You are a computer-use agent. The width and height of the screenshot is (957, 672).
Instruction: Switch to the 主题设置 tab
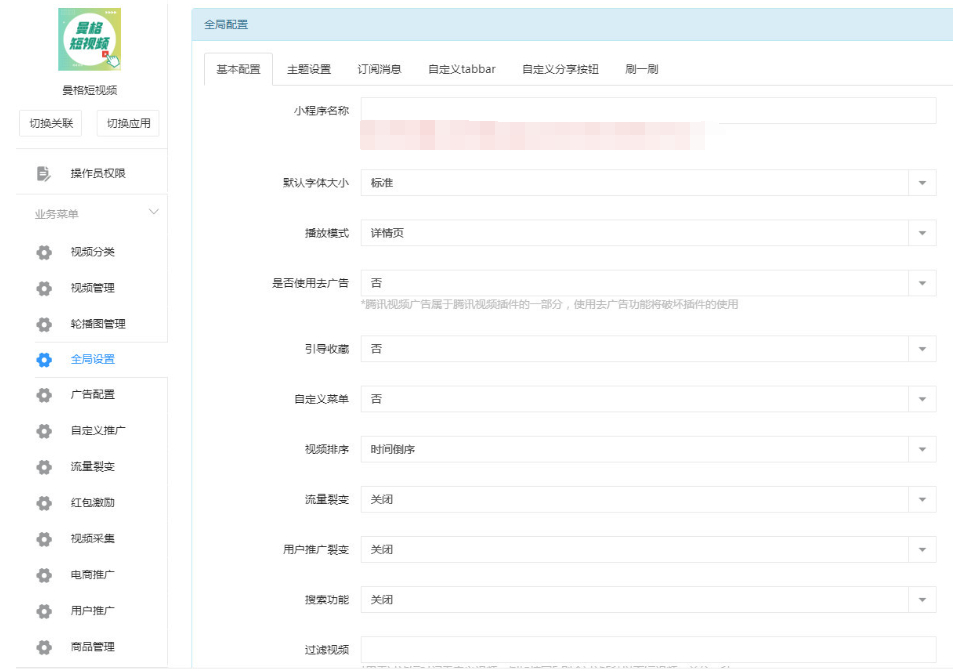click(309, 69)
